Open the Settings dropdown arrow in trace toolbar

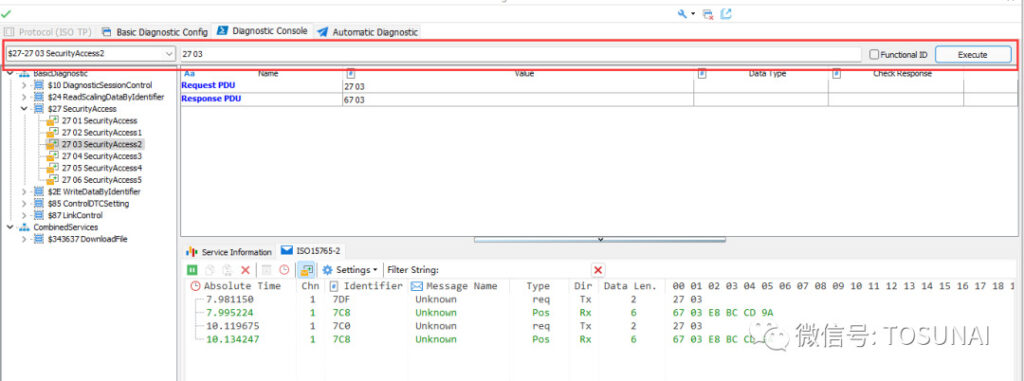375,270
